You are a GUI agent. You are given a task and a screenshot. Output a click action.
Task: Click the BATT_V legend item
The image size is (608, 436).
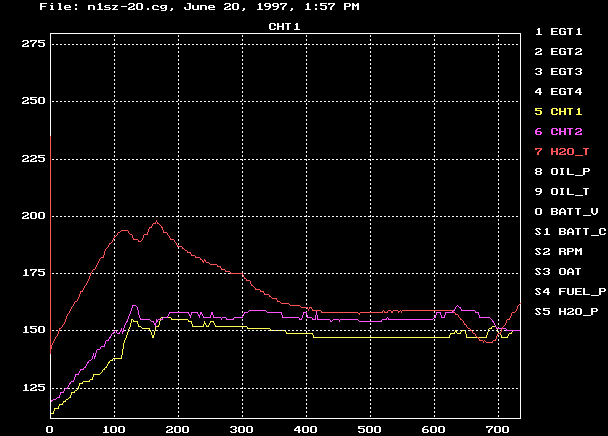click(x=568, y=211)
